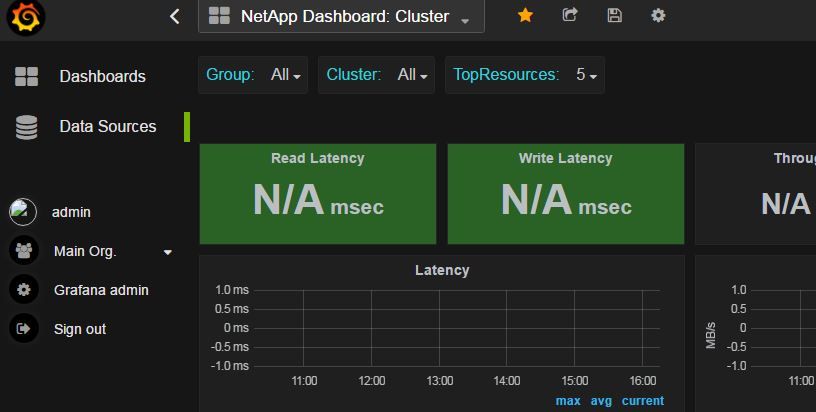Star this dashboard as favorite
816x412 pixels.
point(525,15)
